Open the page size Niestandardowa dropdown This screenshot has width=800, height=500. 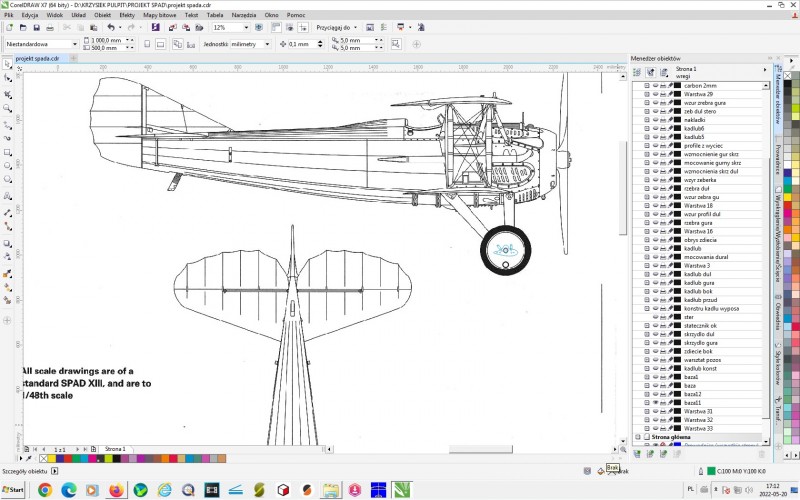click(74, 44)
